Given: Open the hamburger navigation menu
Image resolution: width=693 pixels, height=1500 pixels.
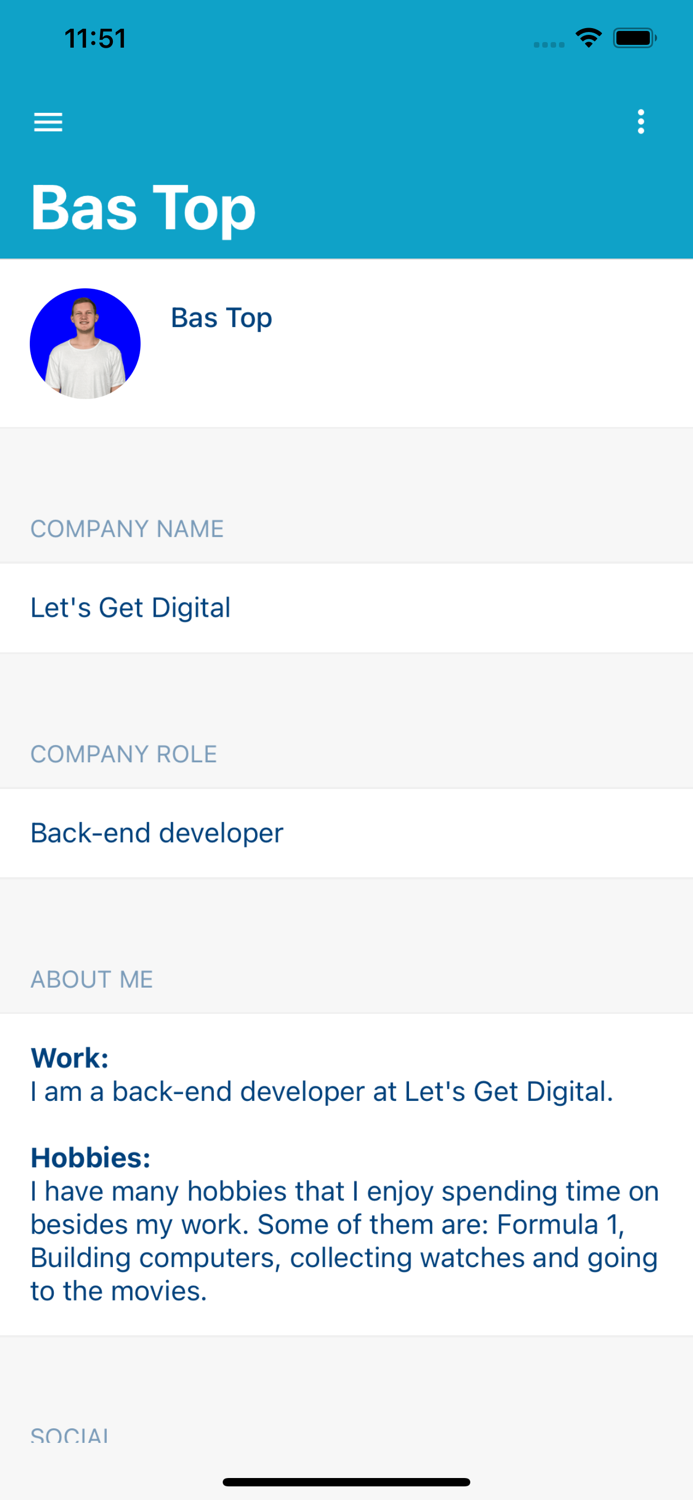Looking at the screenshot, I should pyautogui.click(x=48, y=122).
